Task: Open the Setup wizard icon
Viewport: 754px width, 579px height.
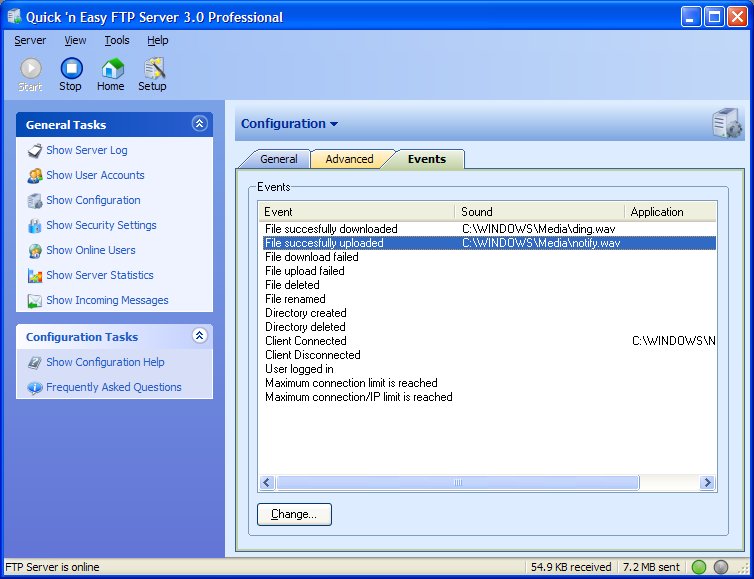Action: tap(154, 69)
